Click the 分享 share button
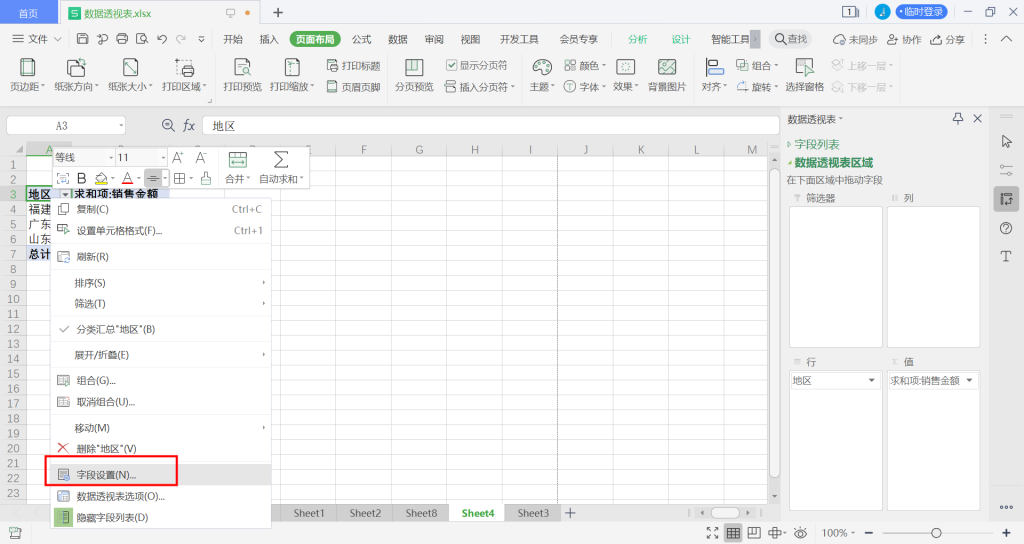This screenshot has height=544, width=1024. coord(947,39)
